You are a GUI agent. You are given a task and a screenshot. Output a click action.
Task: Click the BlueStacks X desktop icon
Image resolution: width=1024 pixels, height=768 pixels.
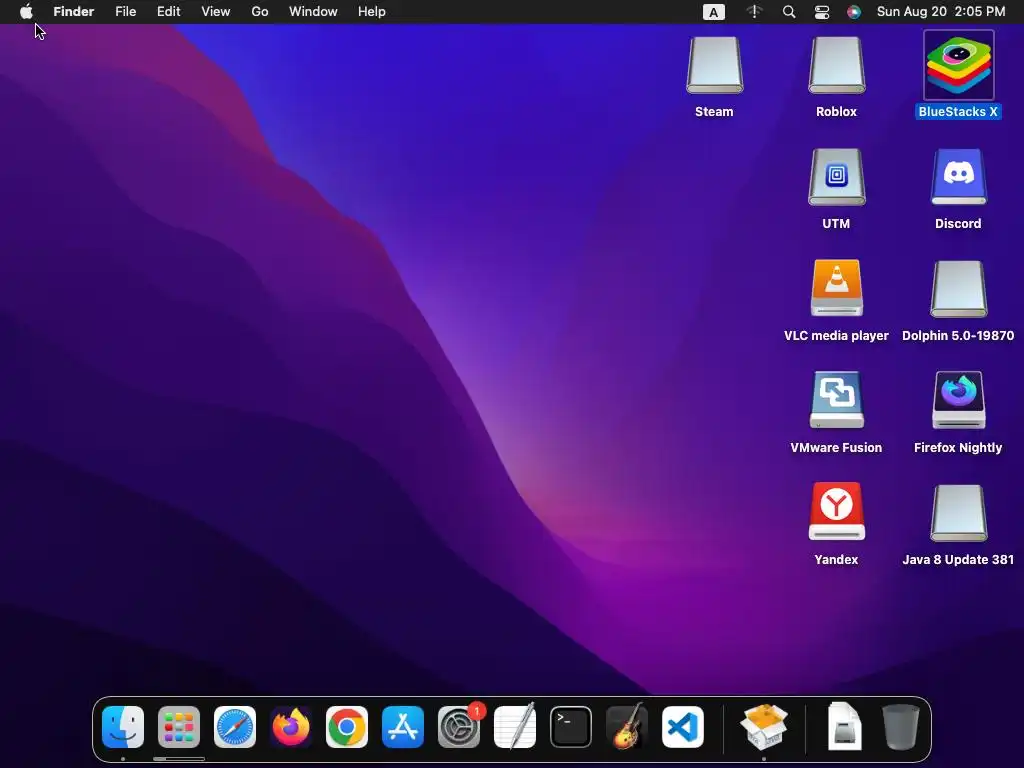coord(959,65)
